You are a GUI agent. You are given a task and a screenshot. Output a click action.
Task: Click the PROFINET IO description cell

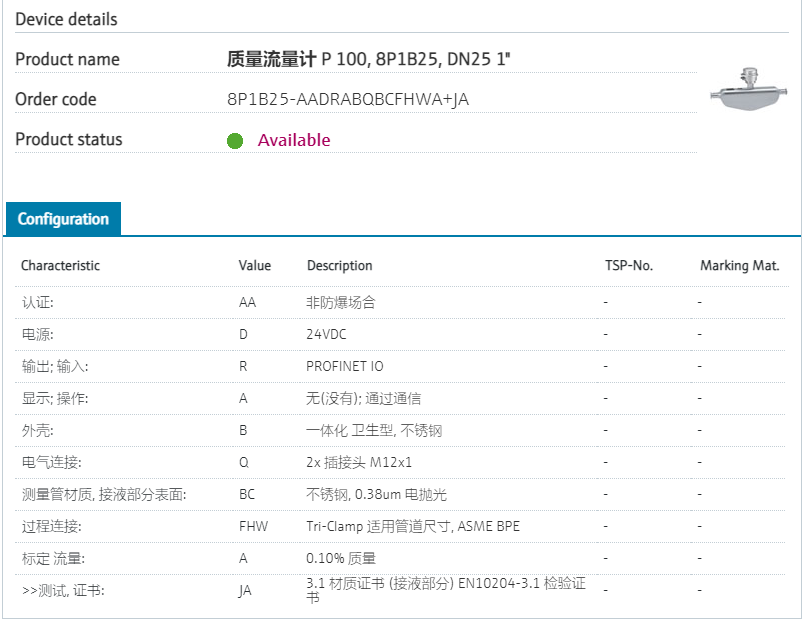pyautogui.click(x=344, y=366)
